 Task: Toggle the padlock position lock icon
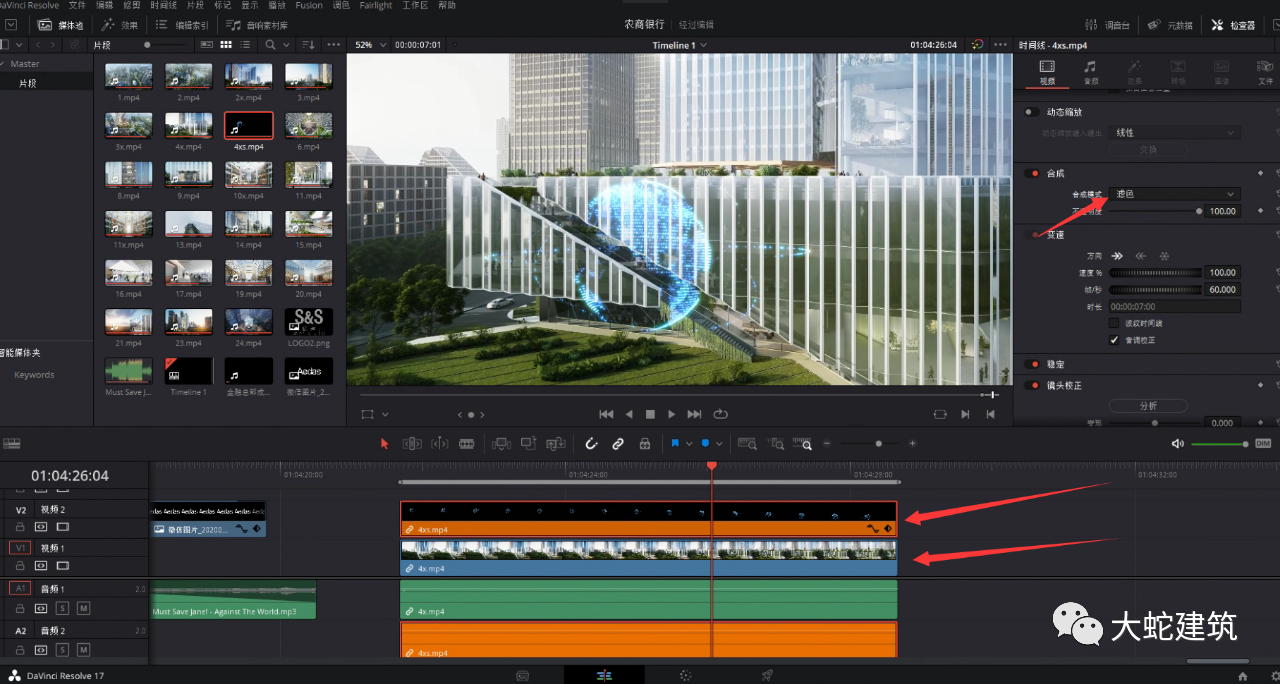pyautogui.click(x=645, y=444)
